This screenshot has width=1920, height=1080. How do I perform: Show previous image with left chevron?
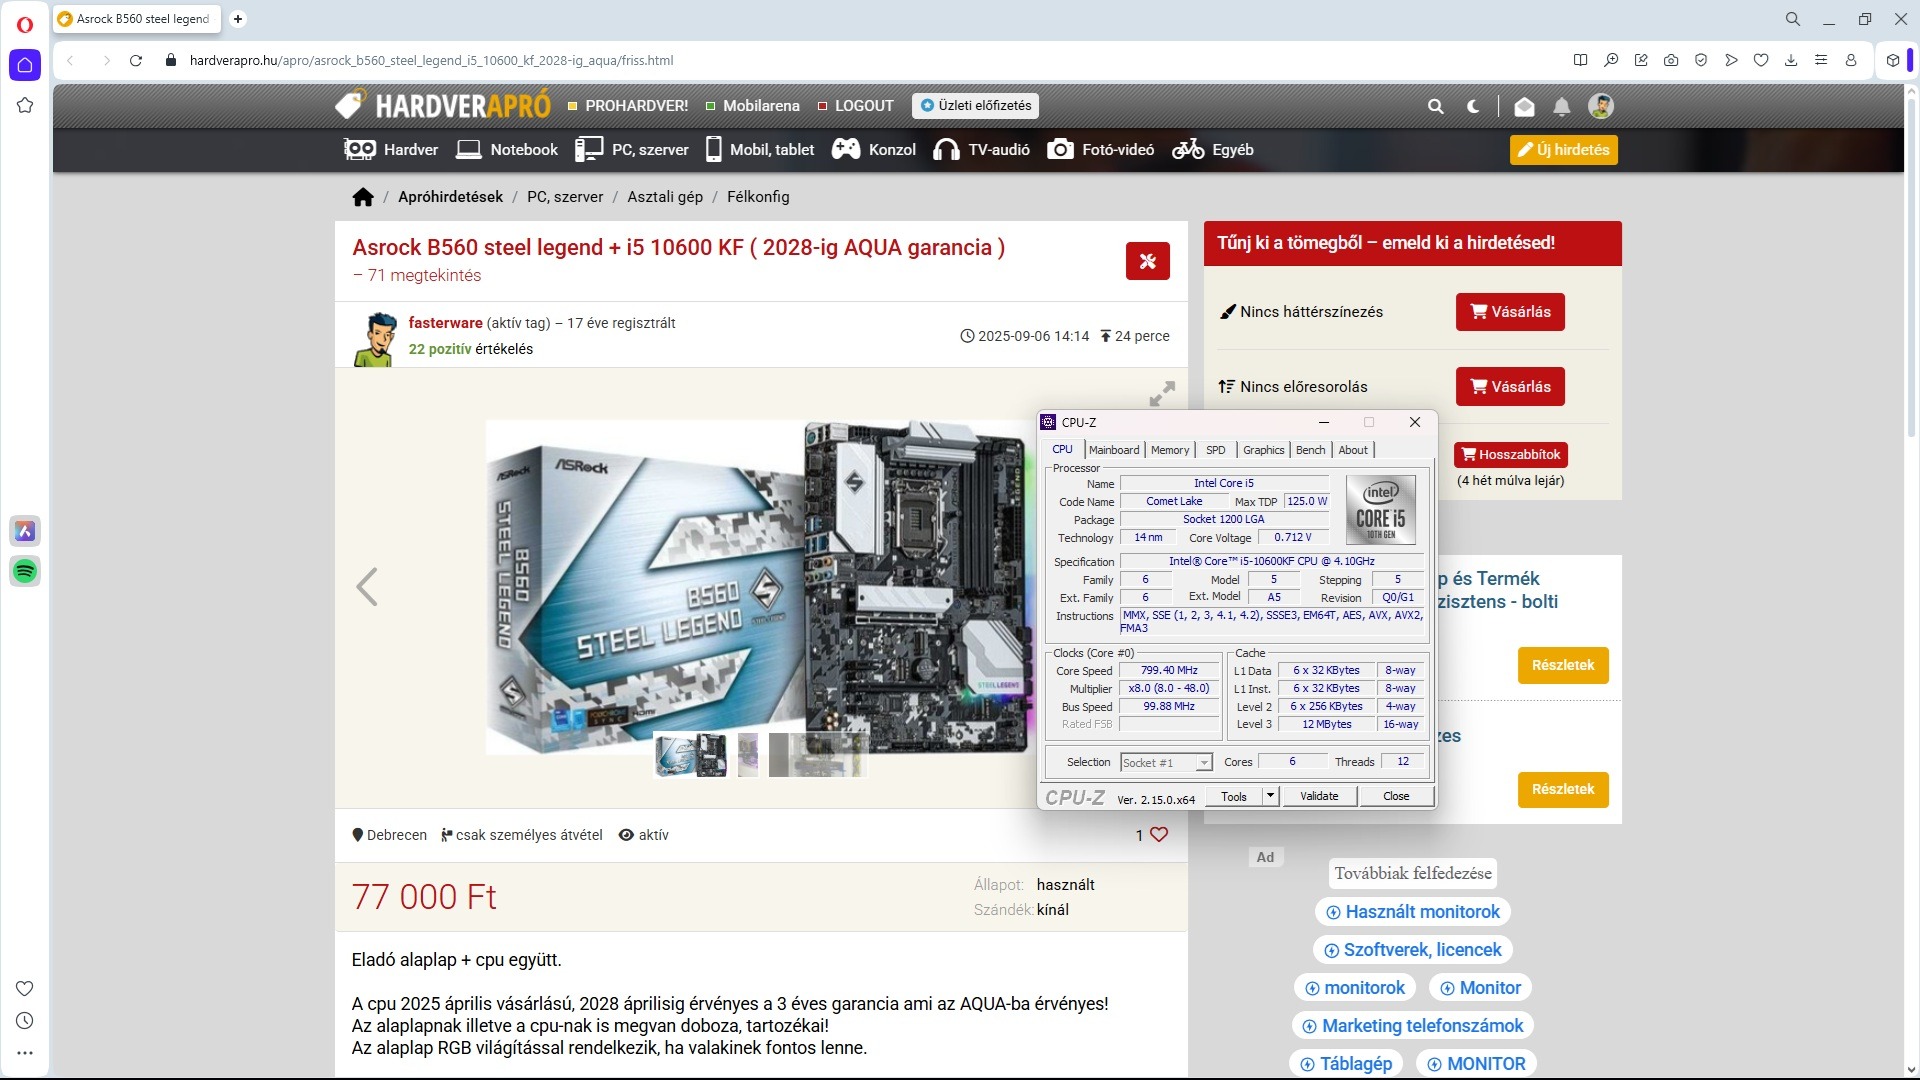tap(367, 587)
